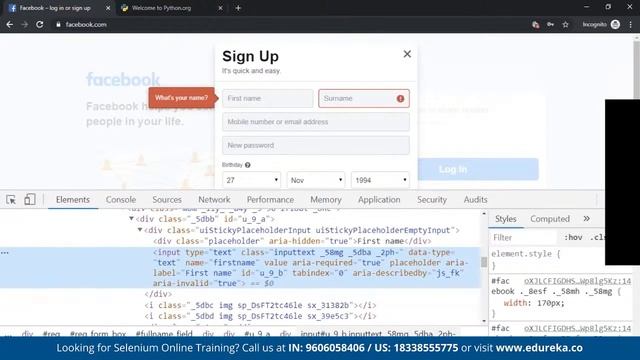This screenshot has height=360, width=640.
Task: Open the Application tab
Action: tap(379, 200)
